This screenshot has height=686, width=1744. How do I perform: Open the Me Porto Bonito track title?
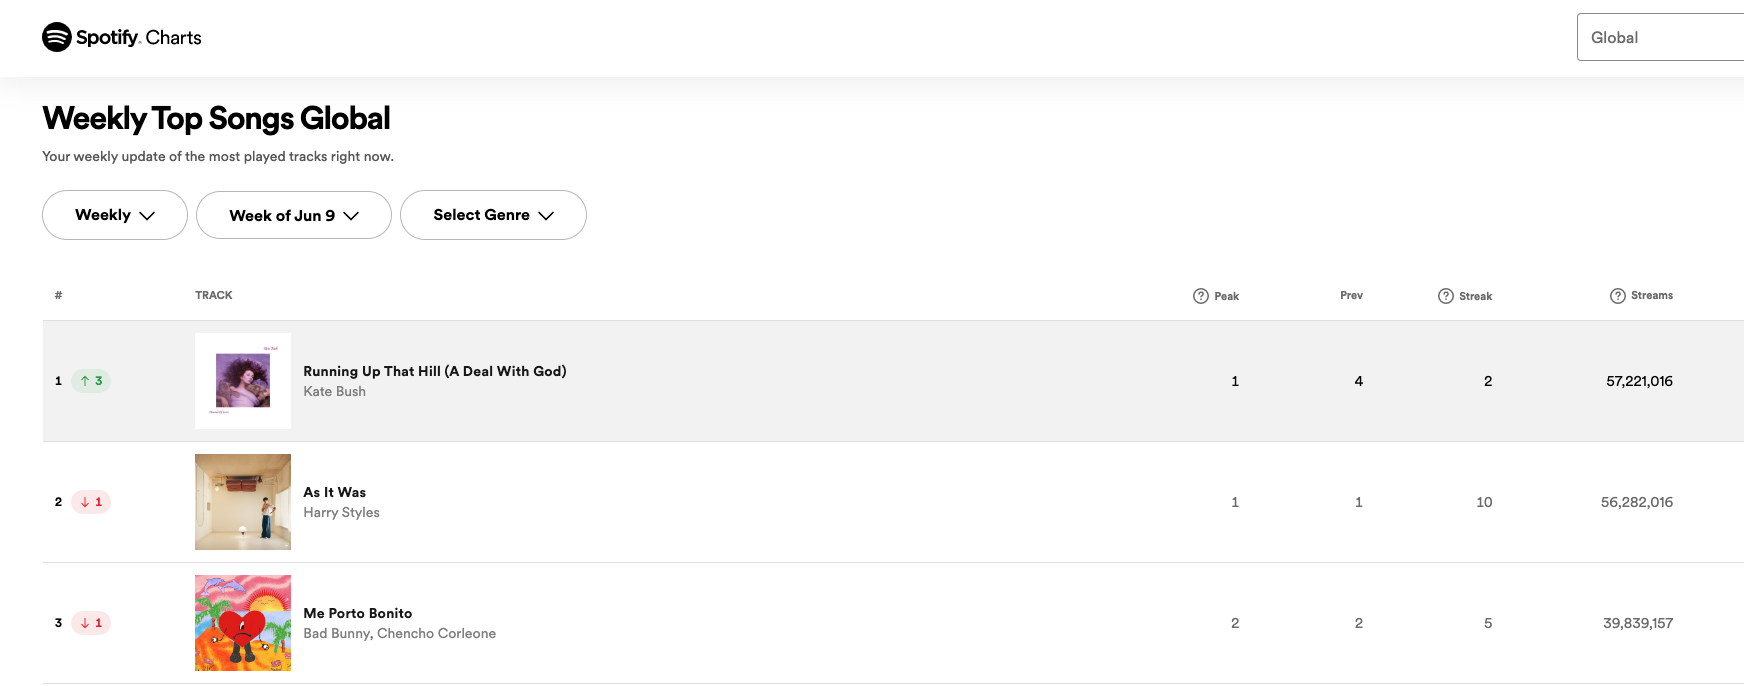pyautogui.click(x=358, y=613)
